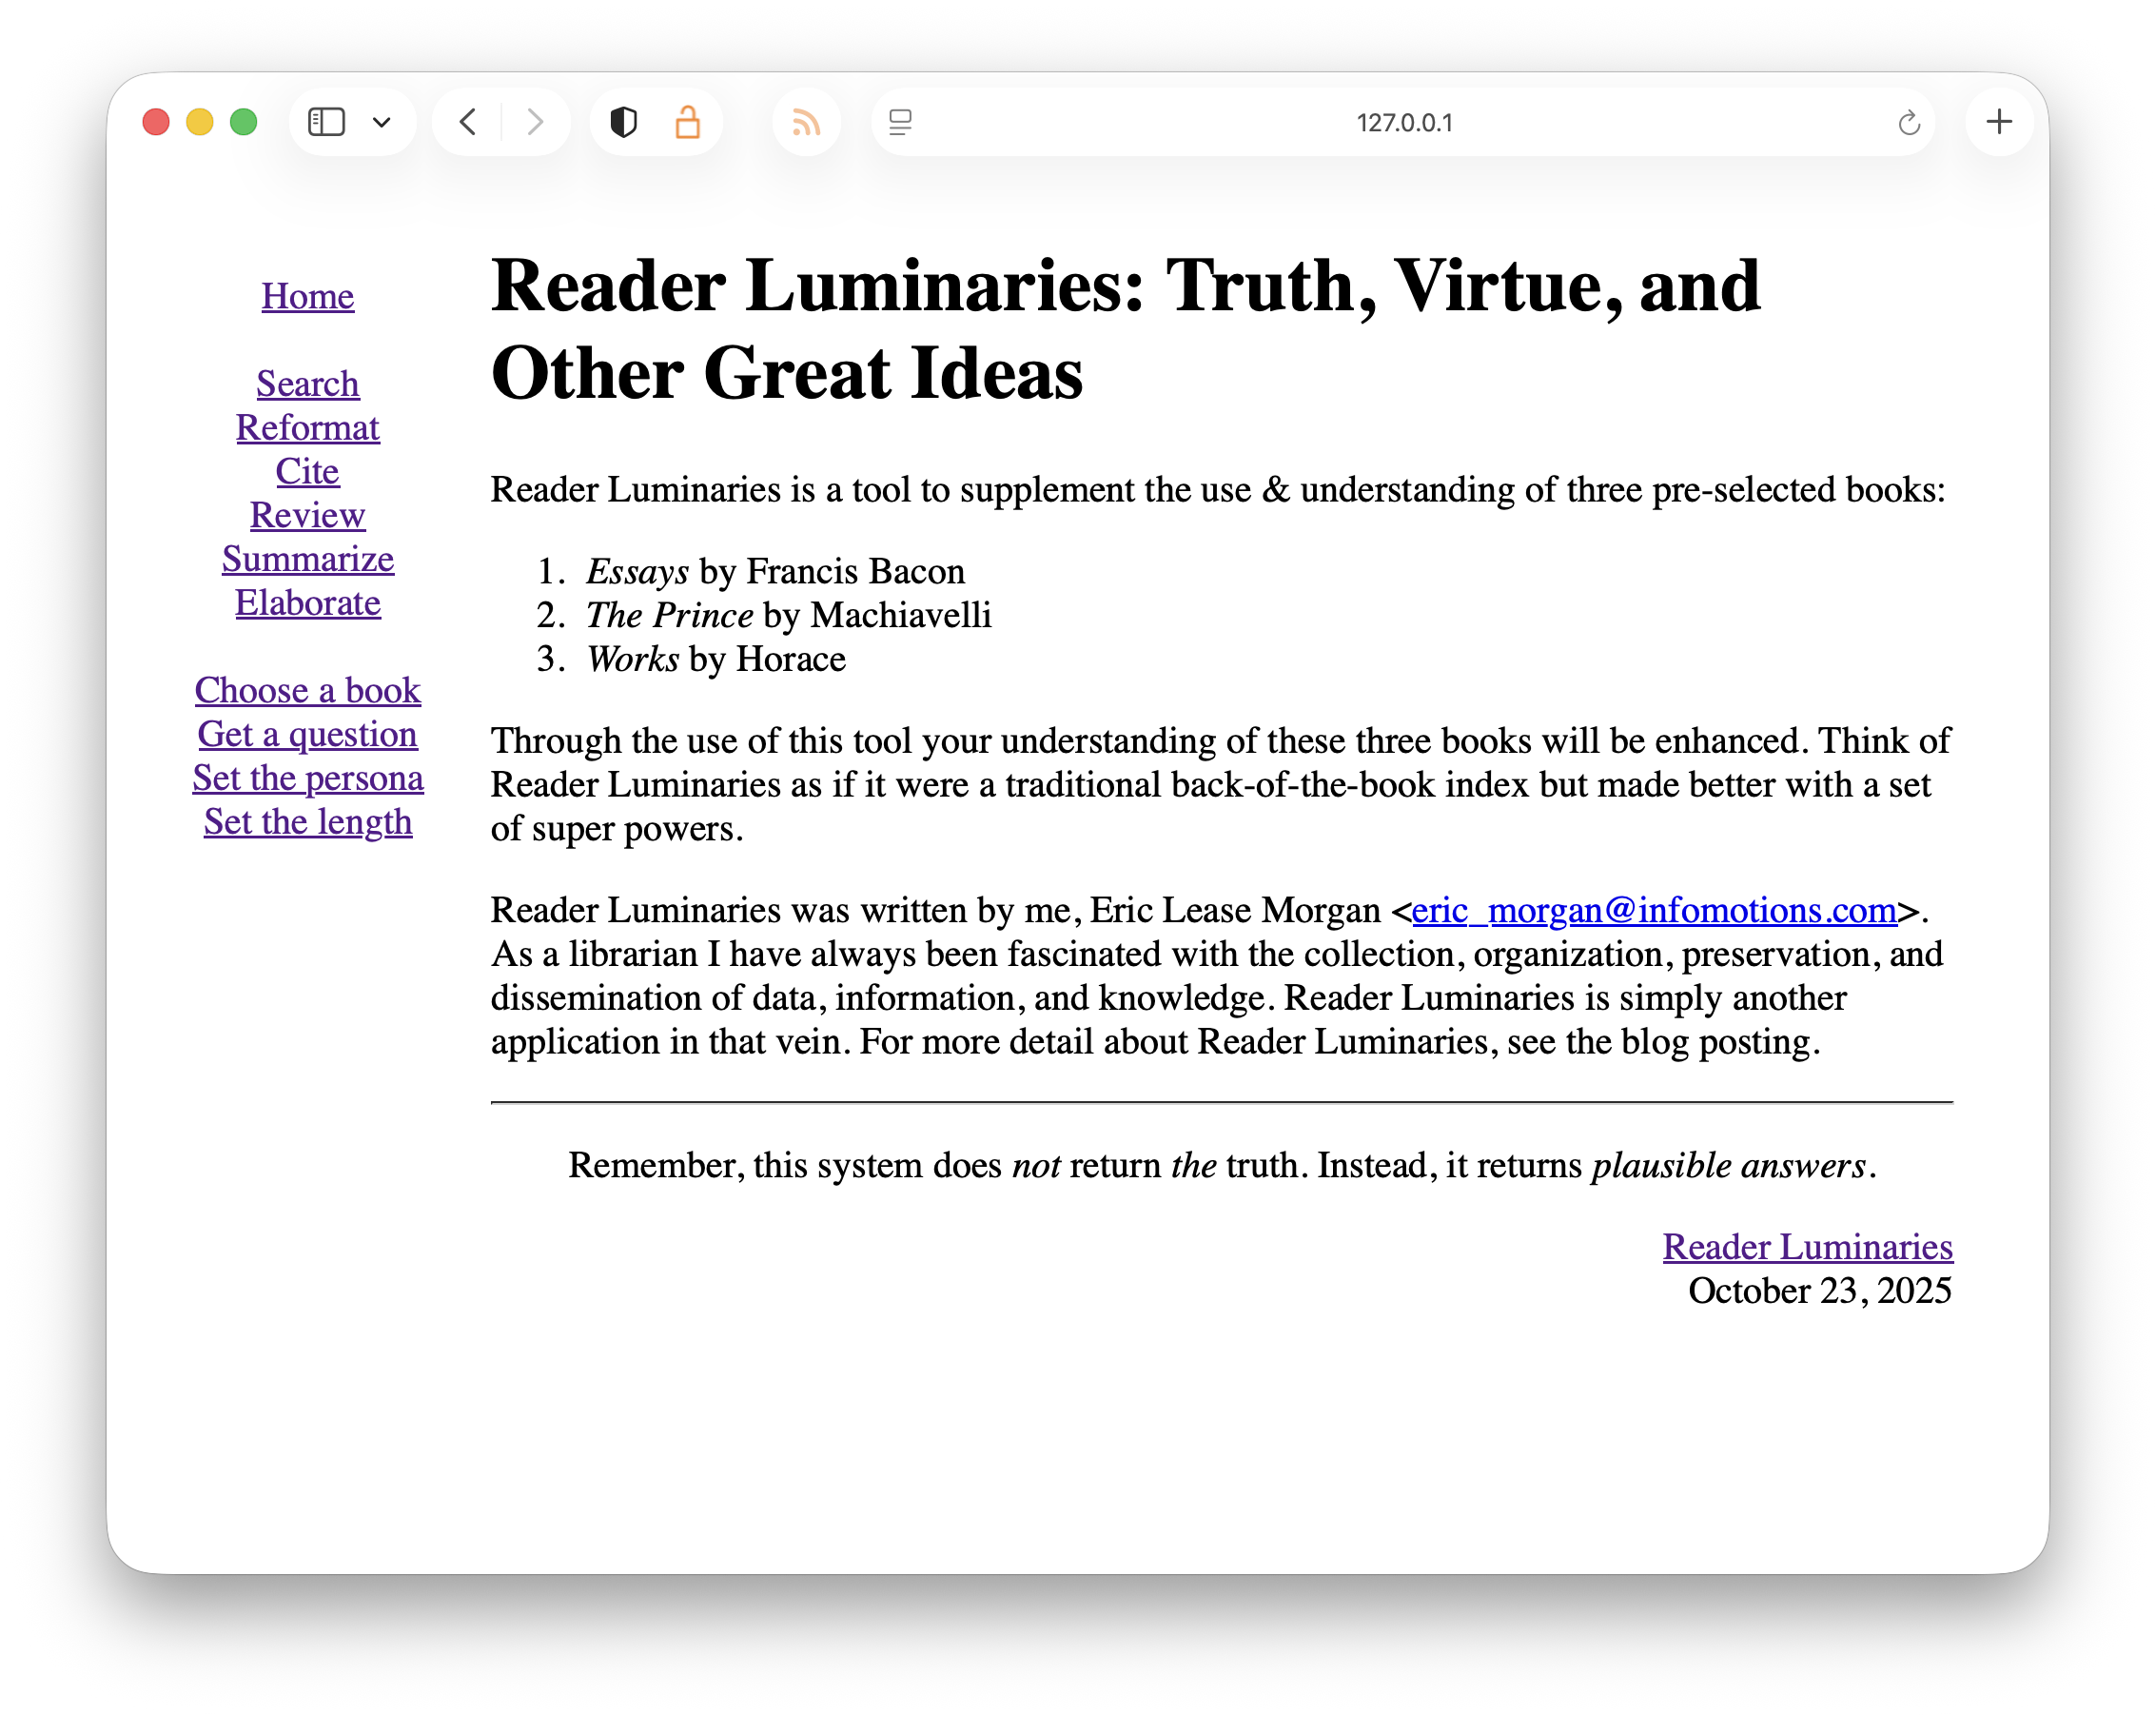2156x1715 pixels.
Task: Open the privacy shield icon
Action: coord(623,122)
